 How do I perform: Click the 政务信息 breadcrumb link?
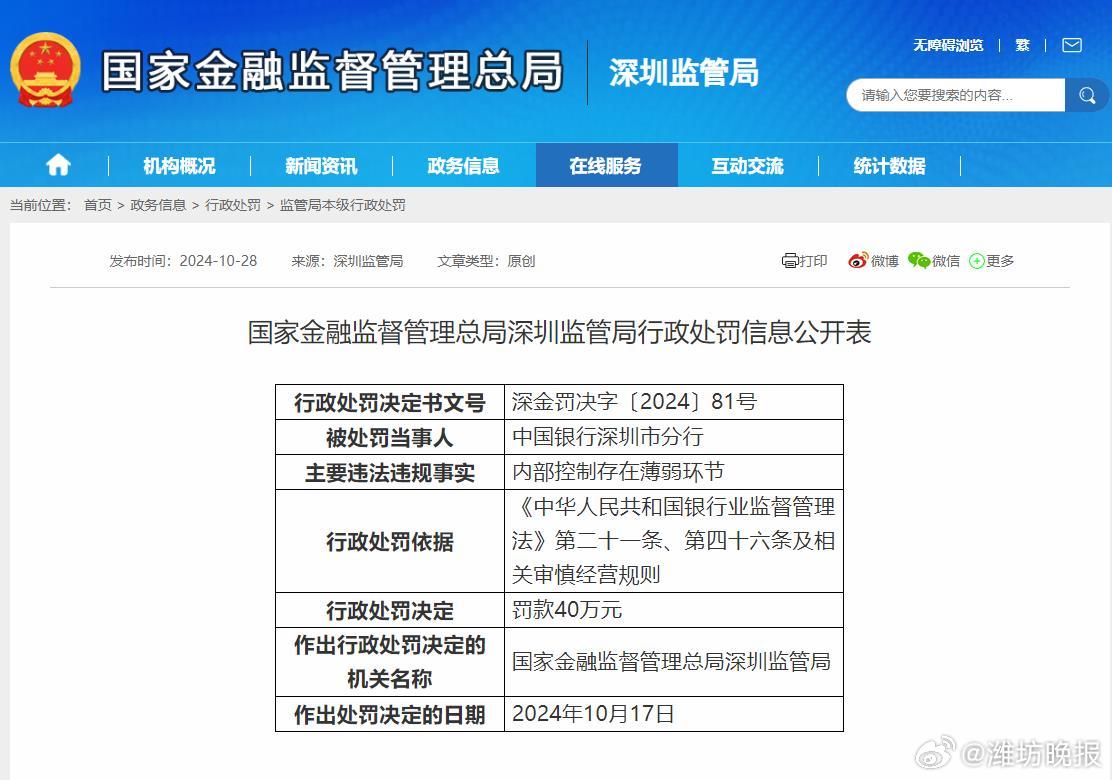tap(158, 205)
